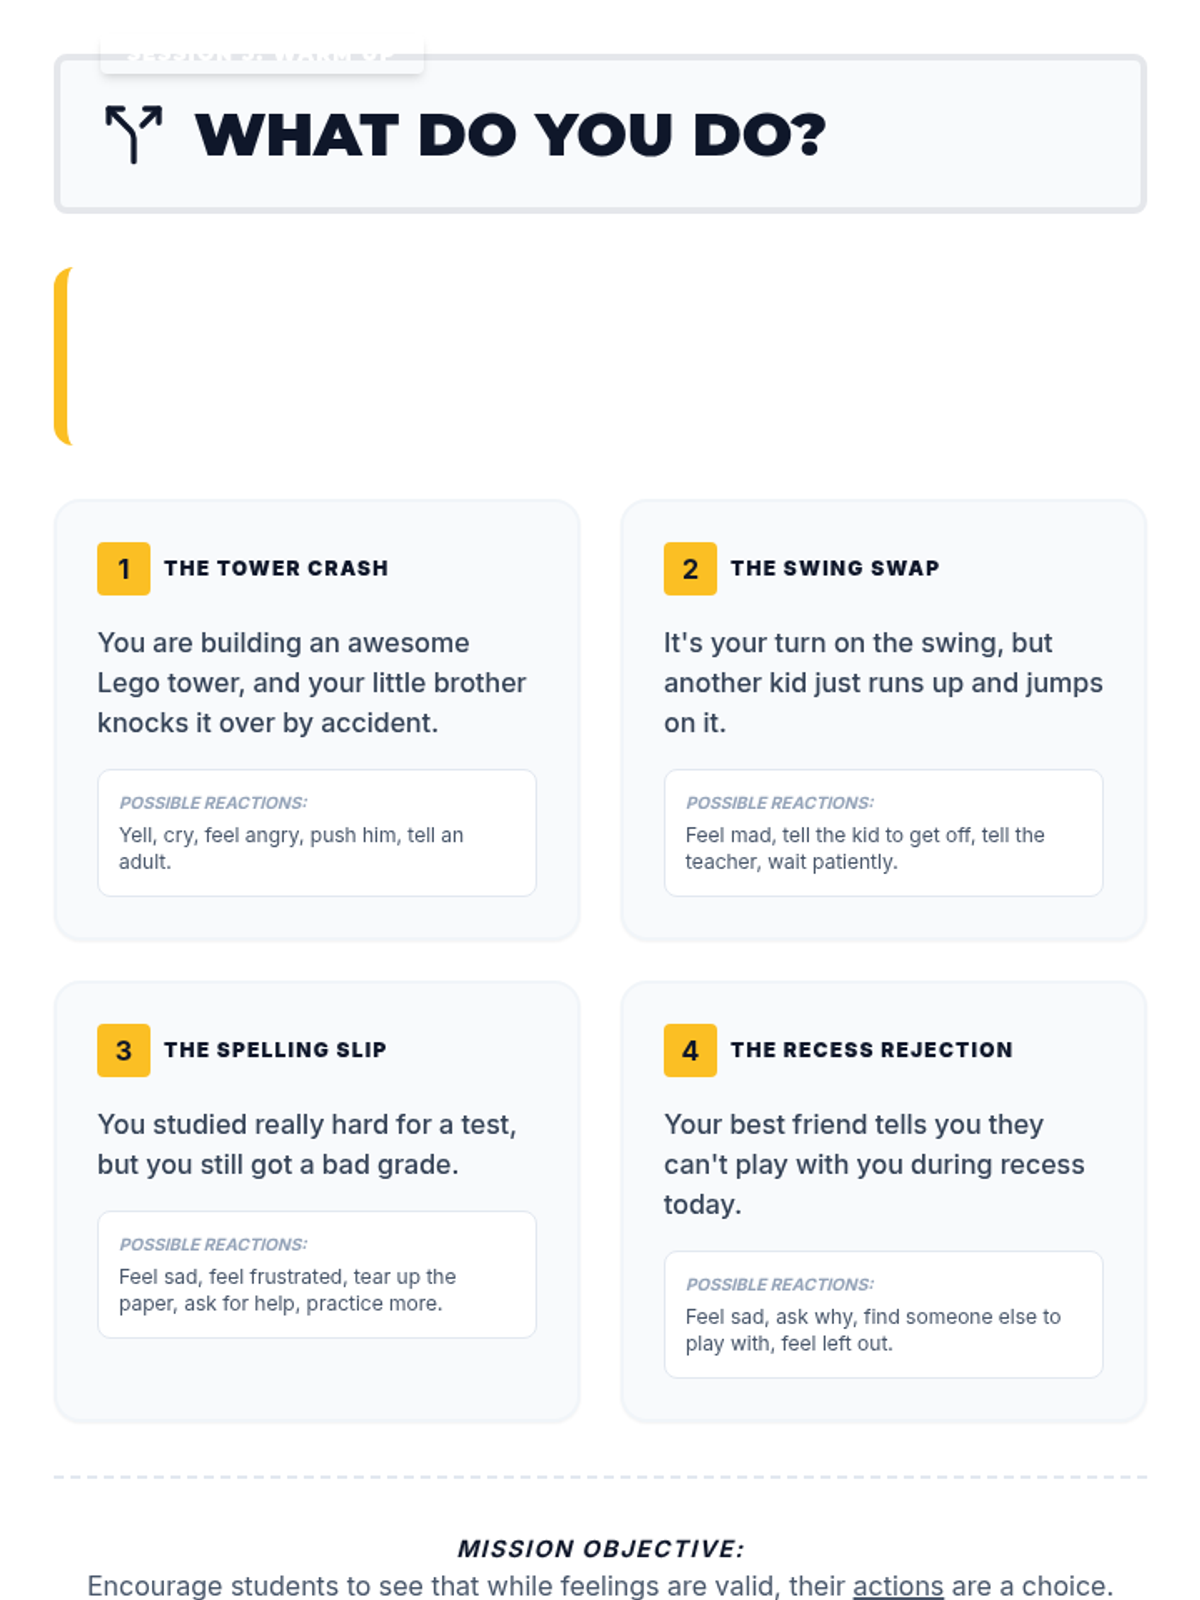Click the Spelling Slip possible reactions box
The width and height of the screenshot is (1200, 1600).
click(x=317, y=1275)
